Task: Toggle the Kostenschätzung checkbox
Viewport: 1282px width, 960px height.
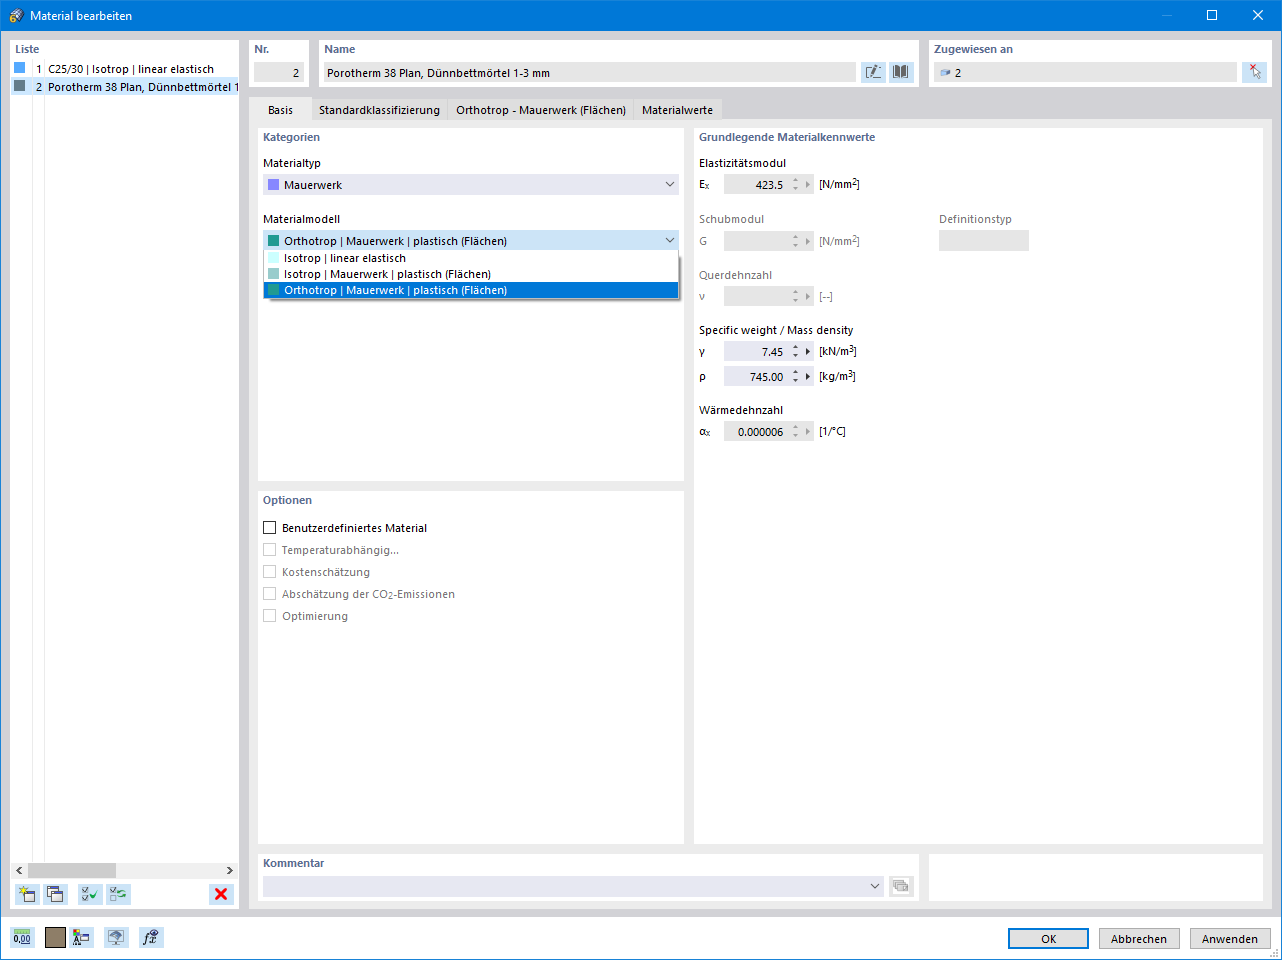Action: click(x=269, y=572)
